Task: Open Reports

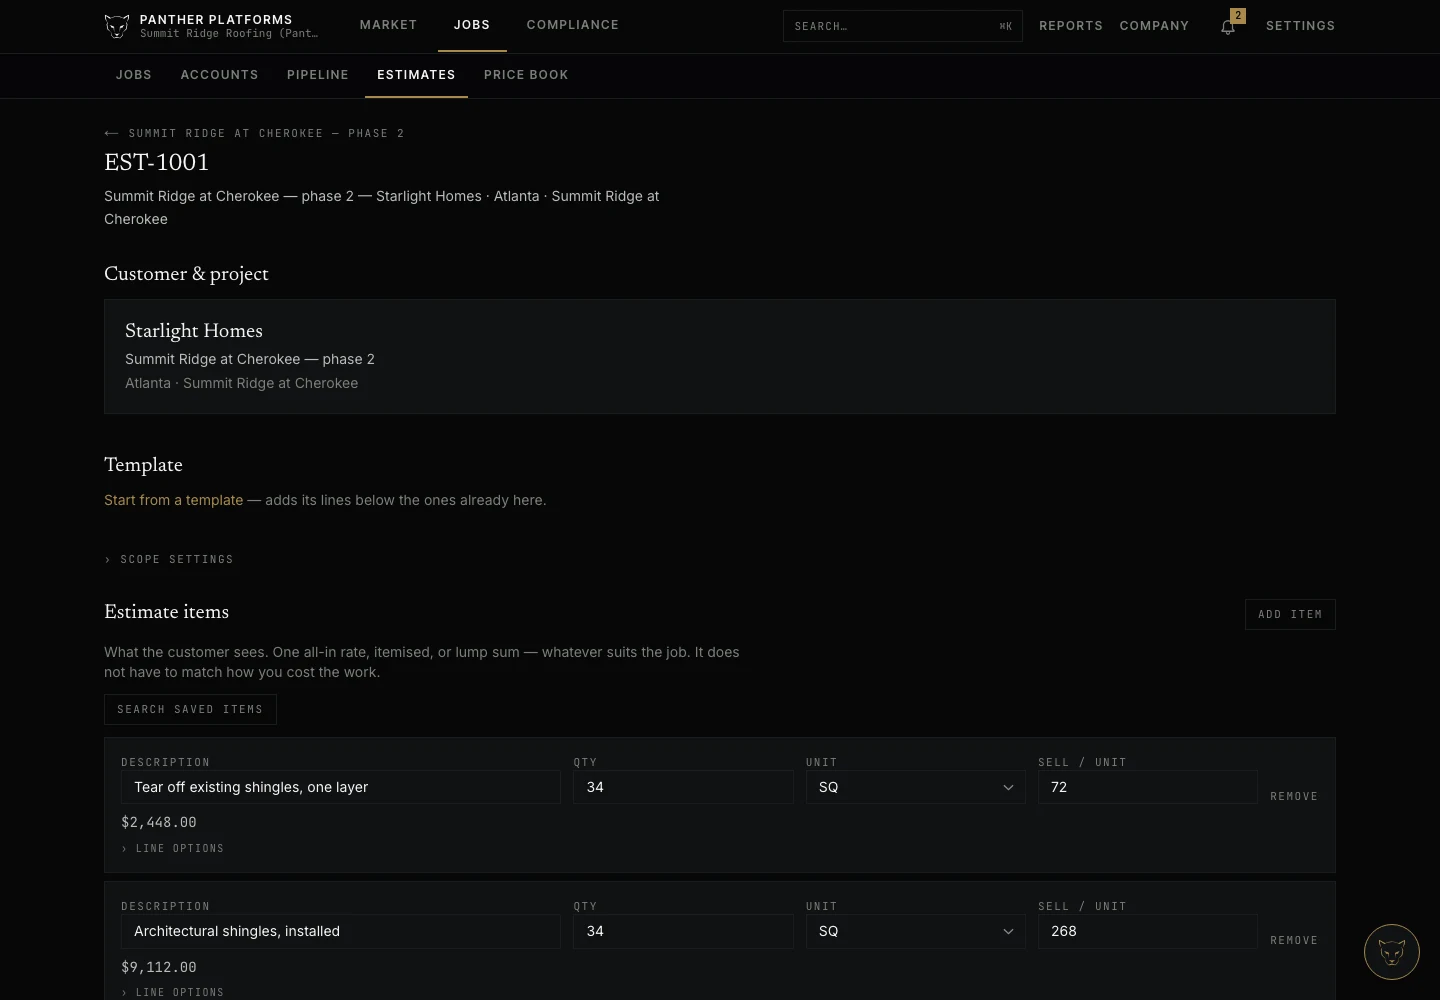Action: pyautogui.click(x=1070, y=26)
